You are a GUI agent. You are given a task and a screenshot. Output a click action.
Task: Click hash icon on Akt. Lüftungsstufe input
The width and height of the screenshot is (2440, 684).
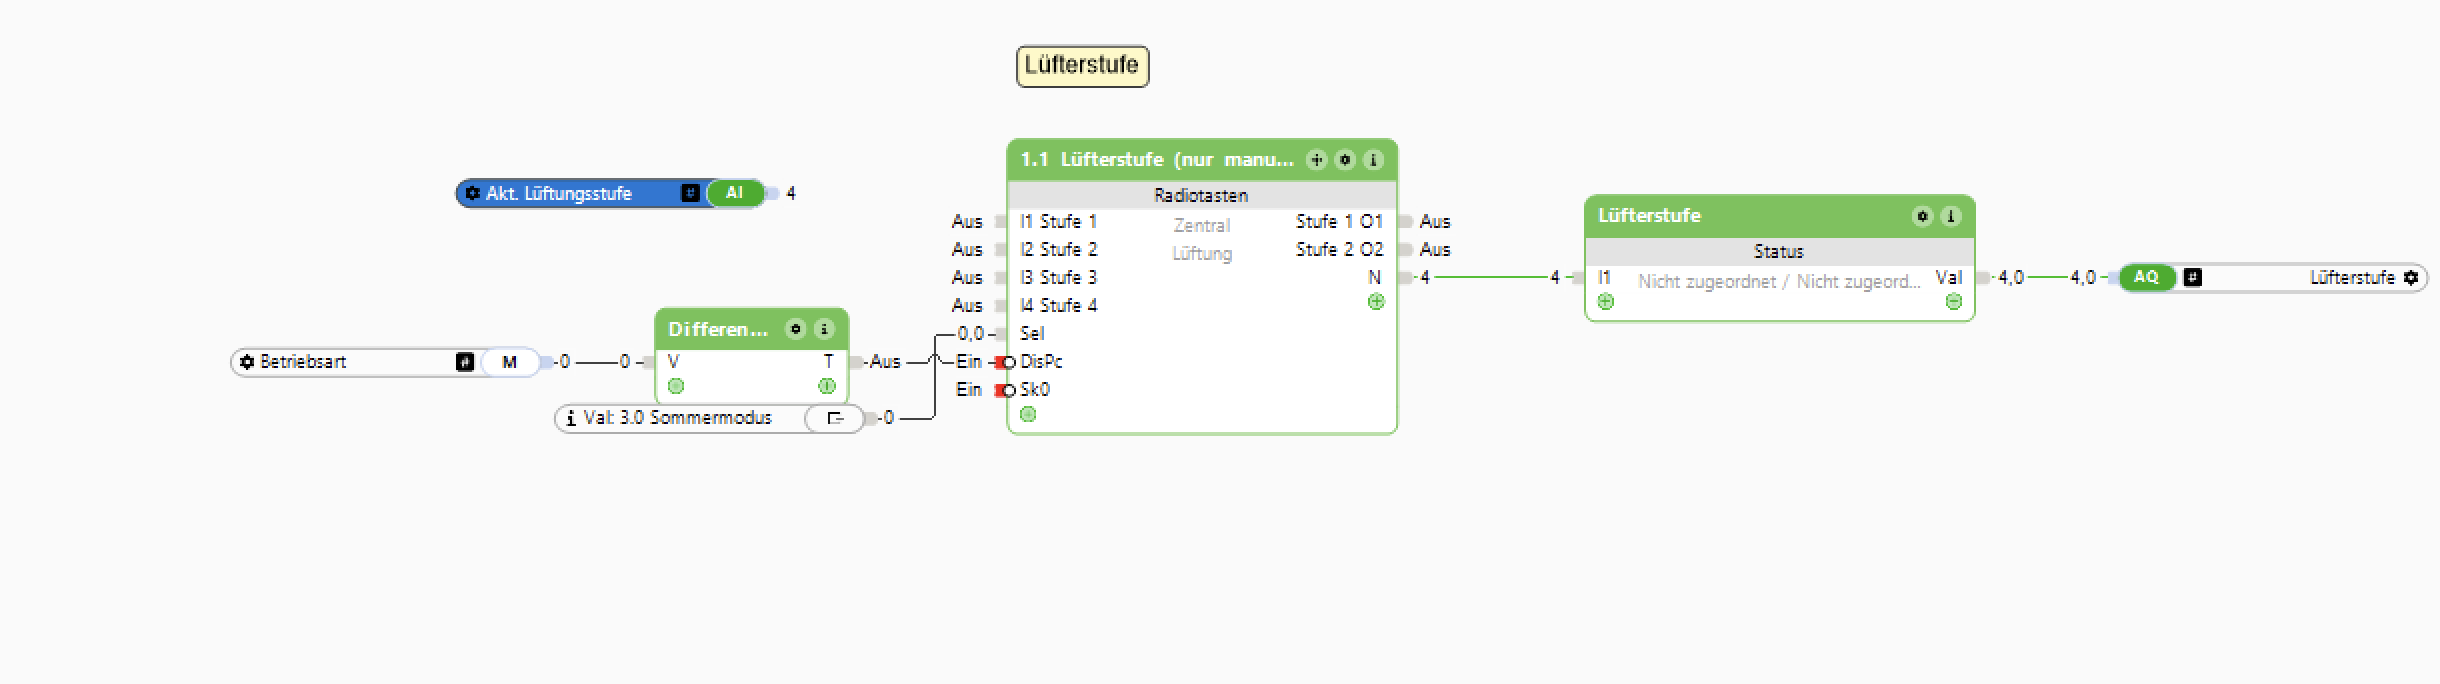coord(690,193)
